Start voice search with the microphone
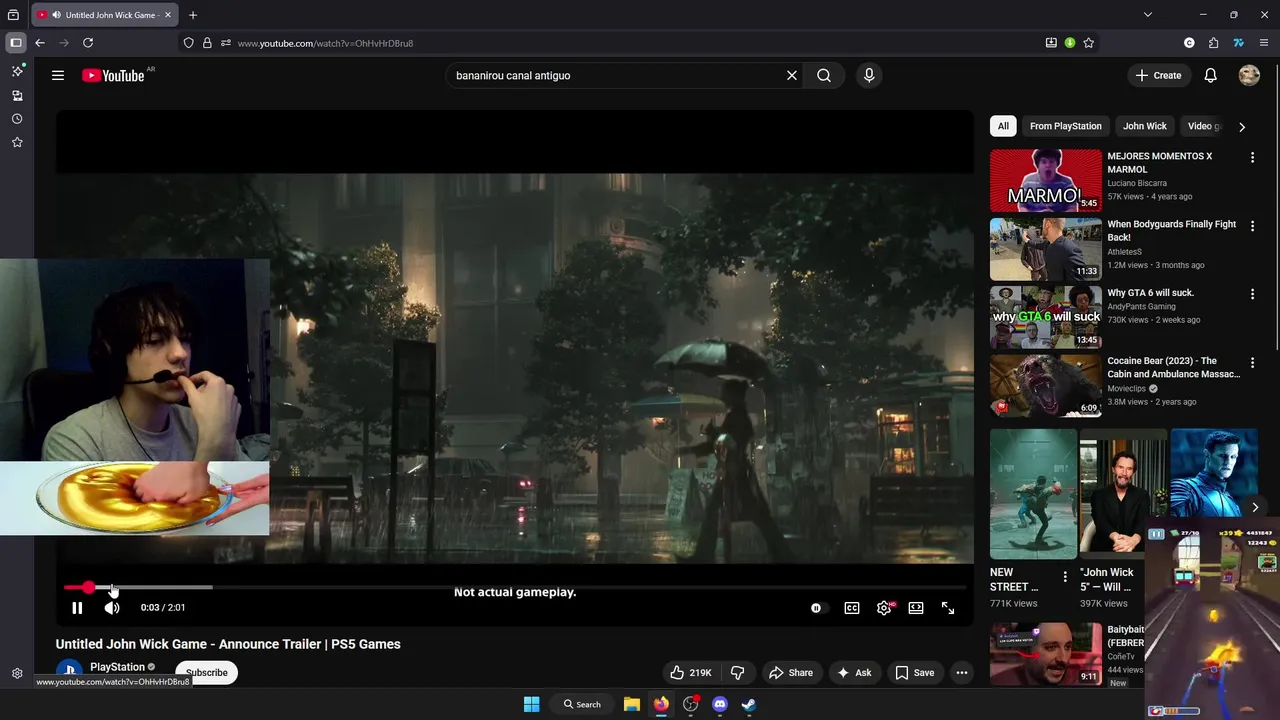The image size is (1280, 720). click(x=869, y=75)
